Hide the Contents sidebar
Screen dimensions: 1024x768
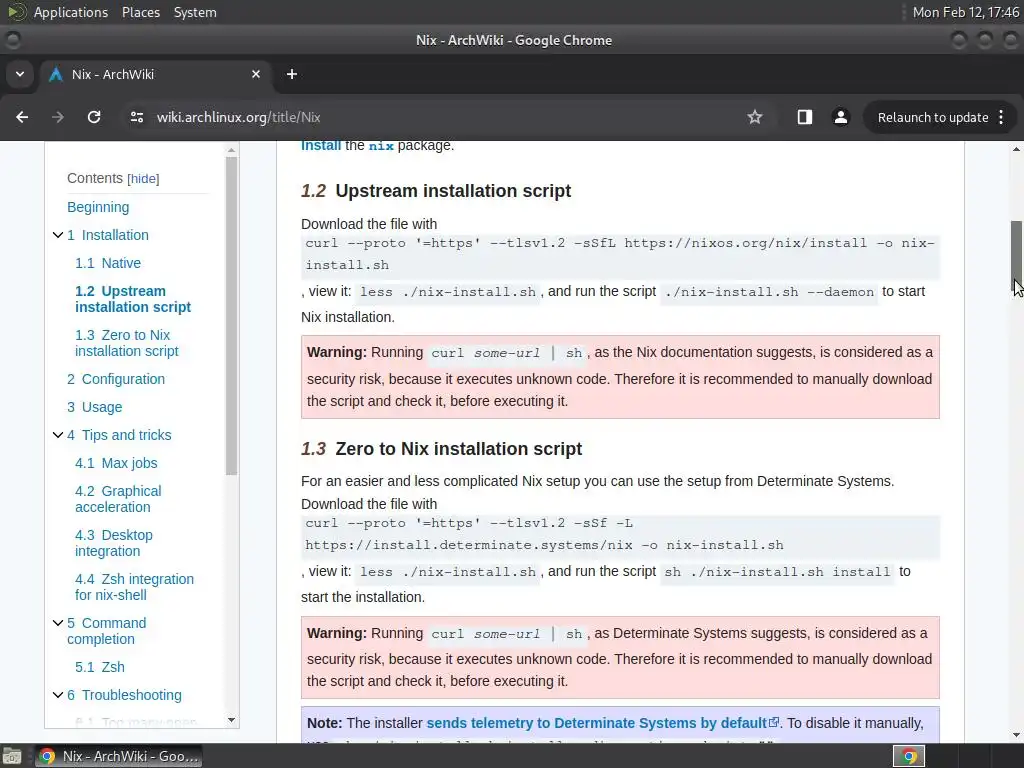coord(143,179)
